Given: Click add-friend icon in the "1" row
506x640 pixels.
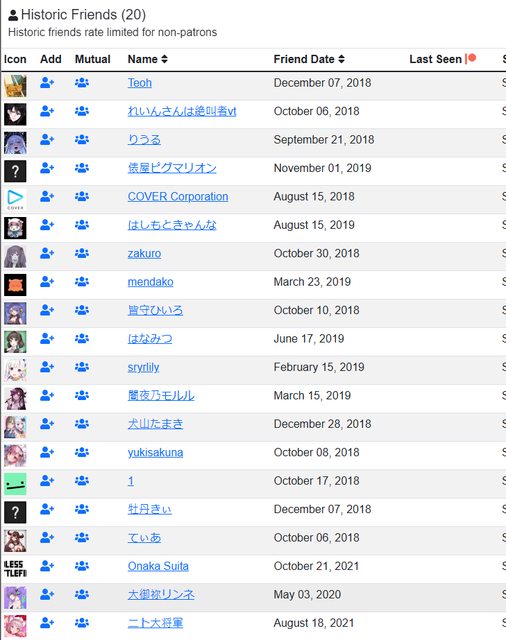Looking at the screenshot, I should [47, 481].
